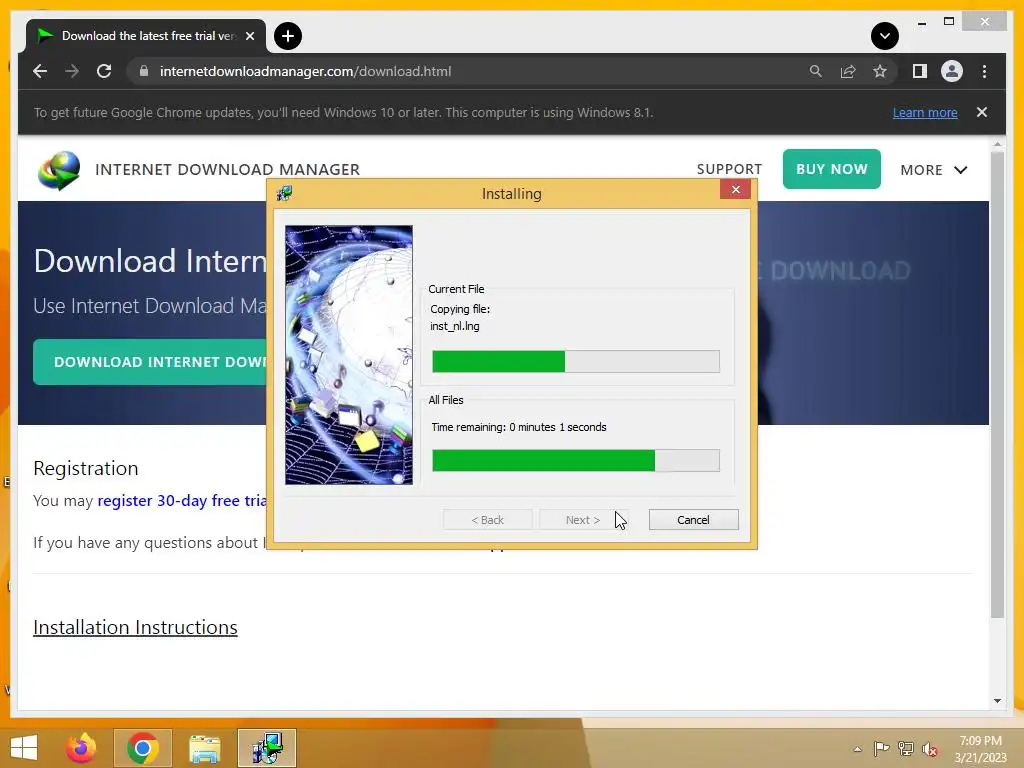Open the SUPPORT menu item

click(729, 169)
